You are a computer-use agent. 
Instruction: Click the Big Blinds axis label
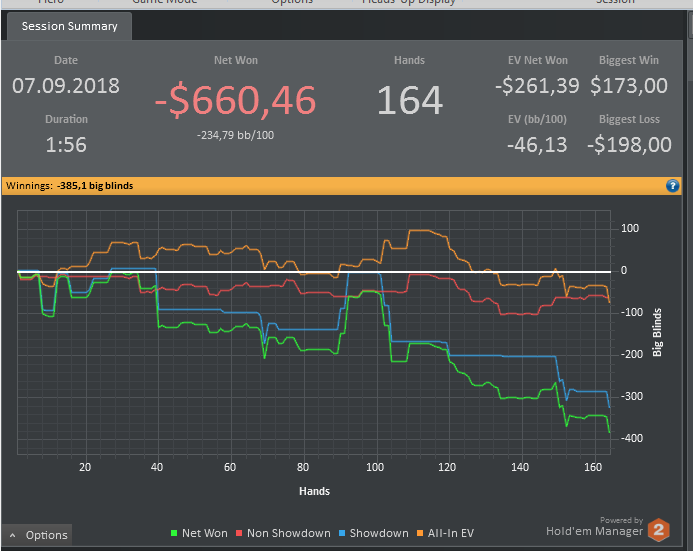tap(657, 332)
